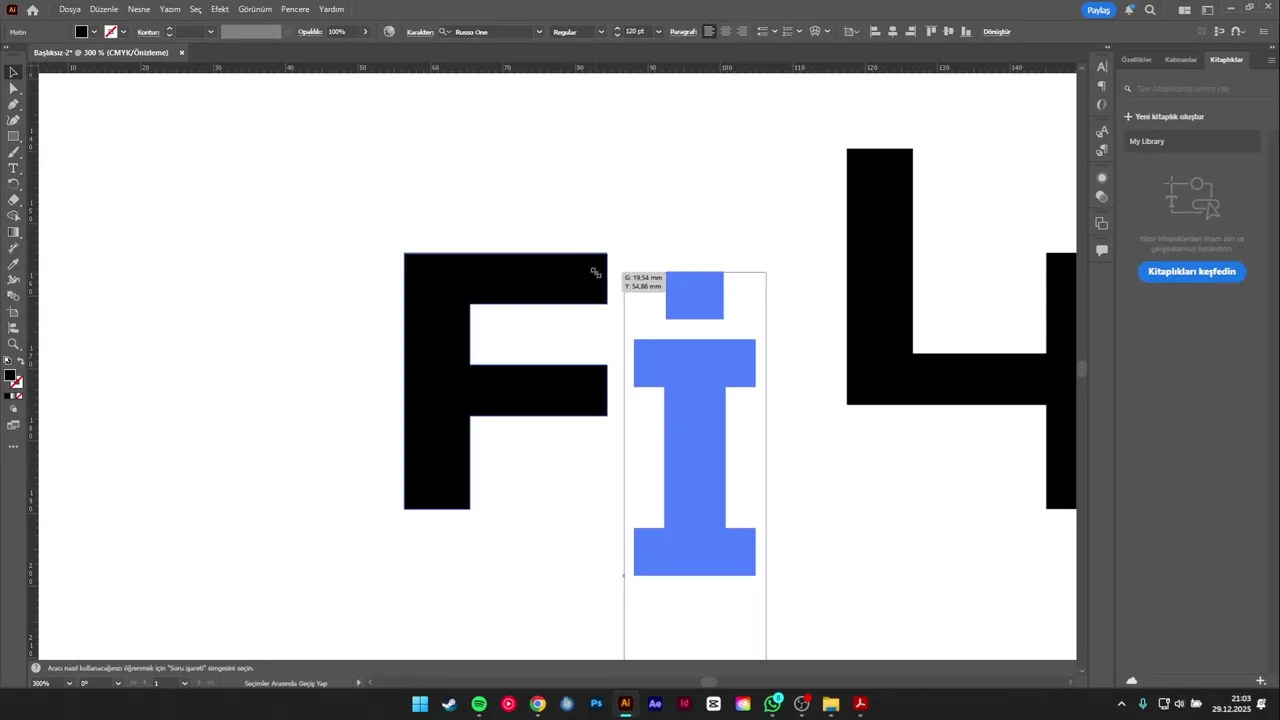Click the Paylaş share button
This screenshot has height=720, width=1280.
tap(1099, 10)
